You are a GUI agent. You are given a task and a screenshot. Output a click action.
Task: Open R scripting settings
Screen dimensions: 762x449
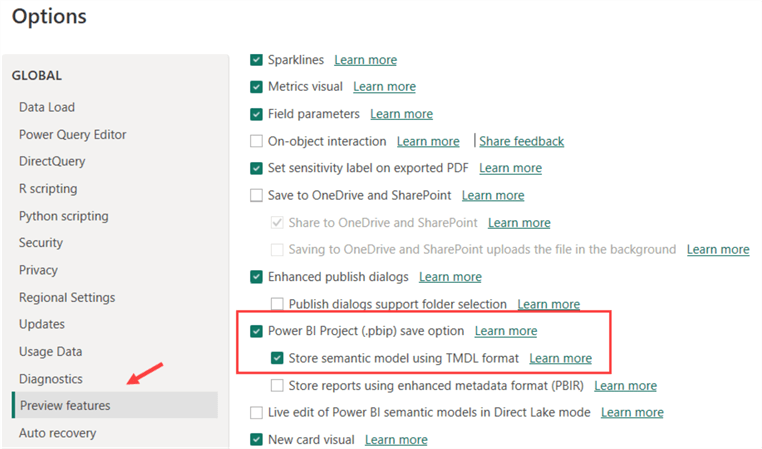pos(48,189)
